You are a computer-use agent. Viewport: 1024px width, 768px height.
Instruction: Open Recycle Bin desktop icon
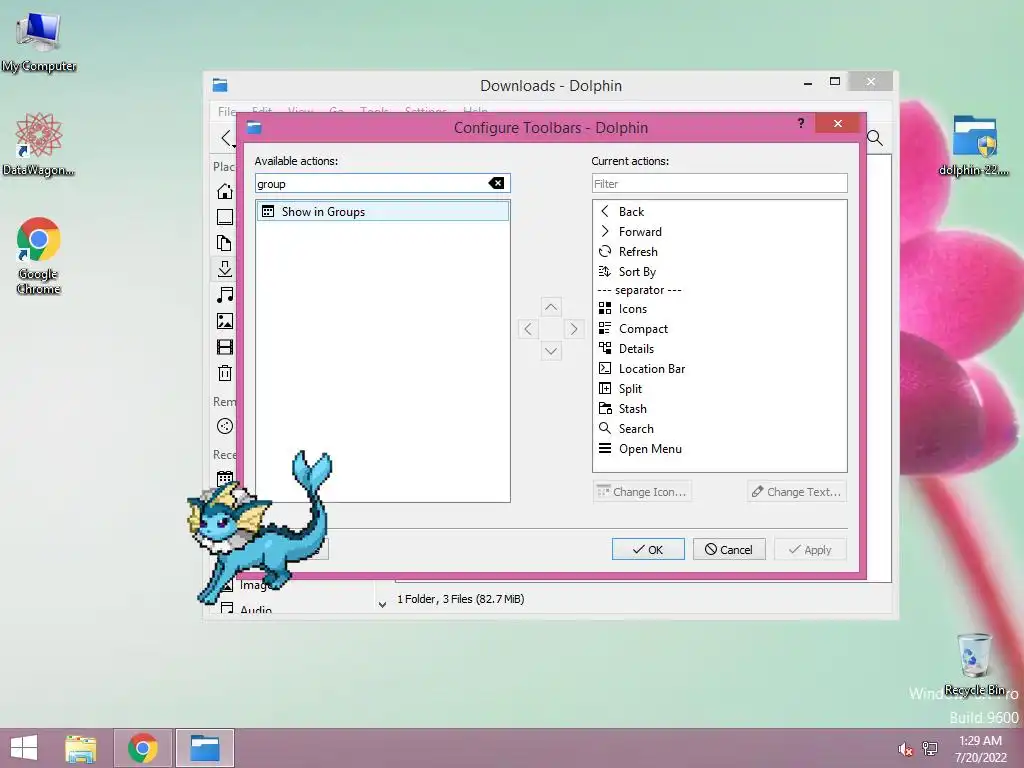[x=974, y=664]
